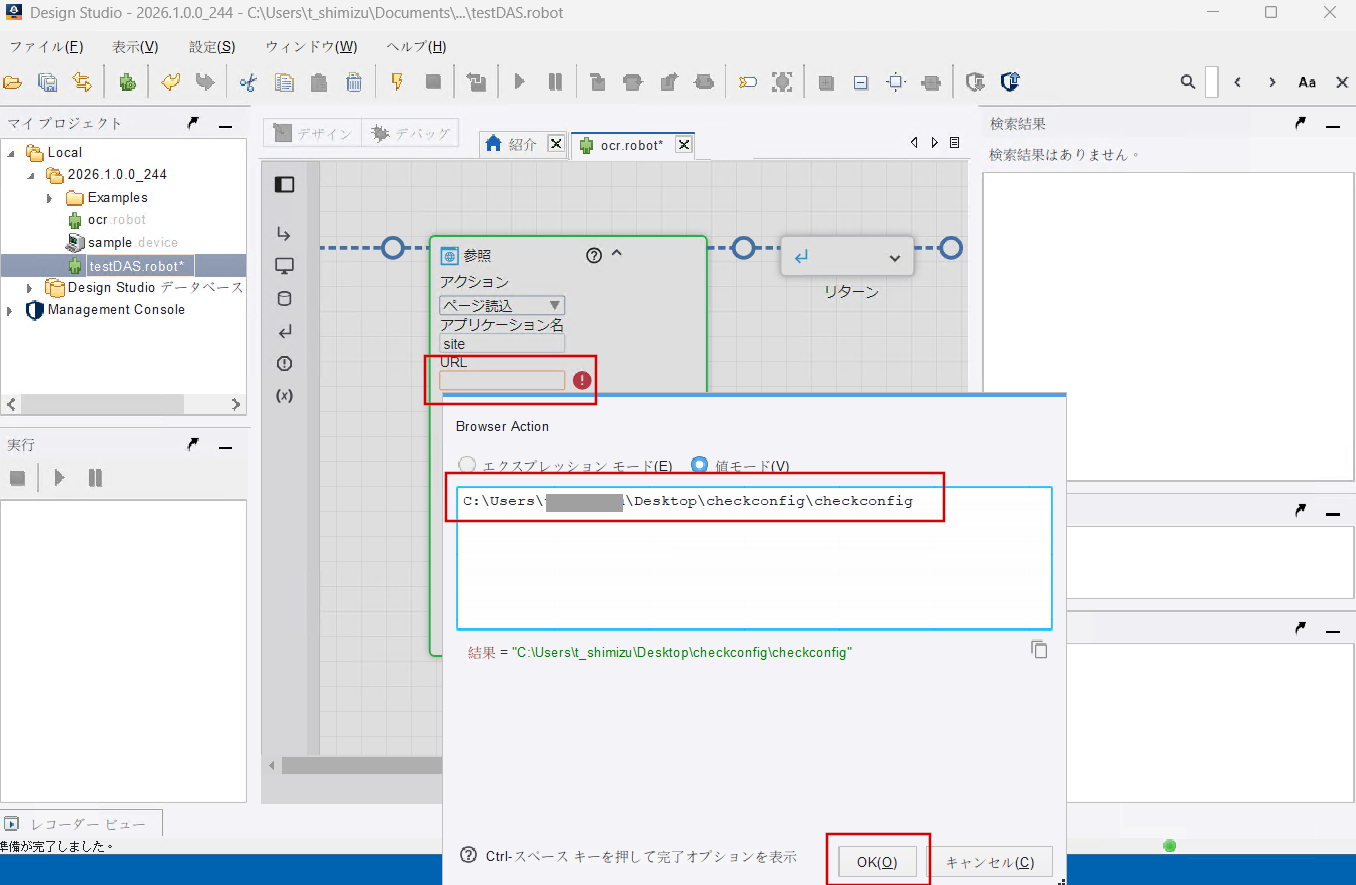
Task: Click the lightning bolt toolbar icon
Action: pyautogui.click(x=397, y=82)
